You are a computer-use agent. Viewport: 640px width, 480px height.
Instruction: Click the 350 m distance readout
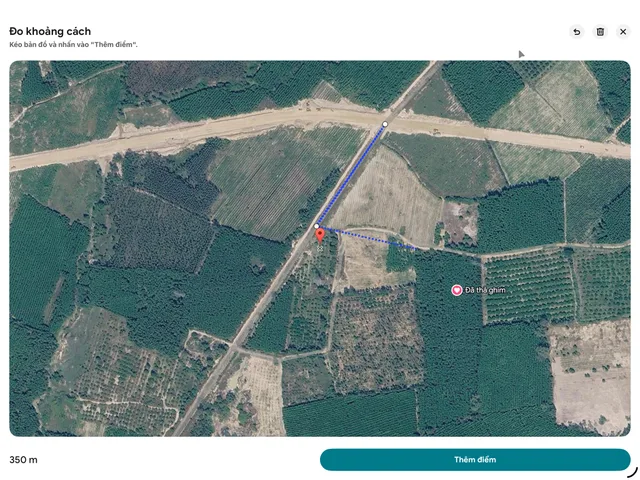coord(23,460)
